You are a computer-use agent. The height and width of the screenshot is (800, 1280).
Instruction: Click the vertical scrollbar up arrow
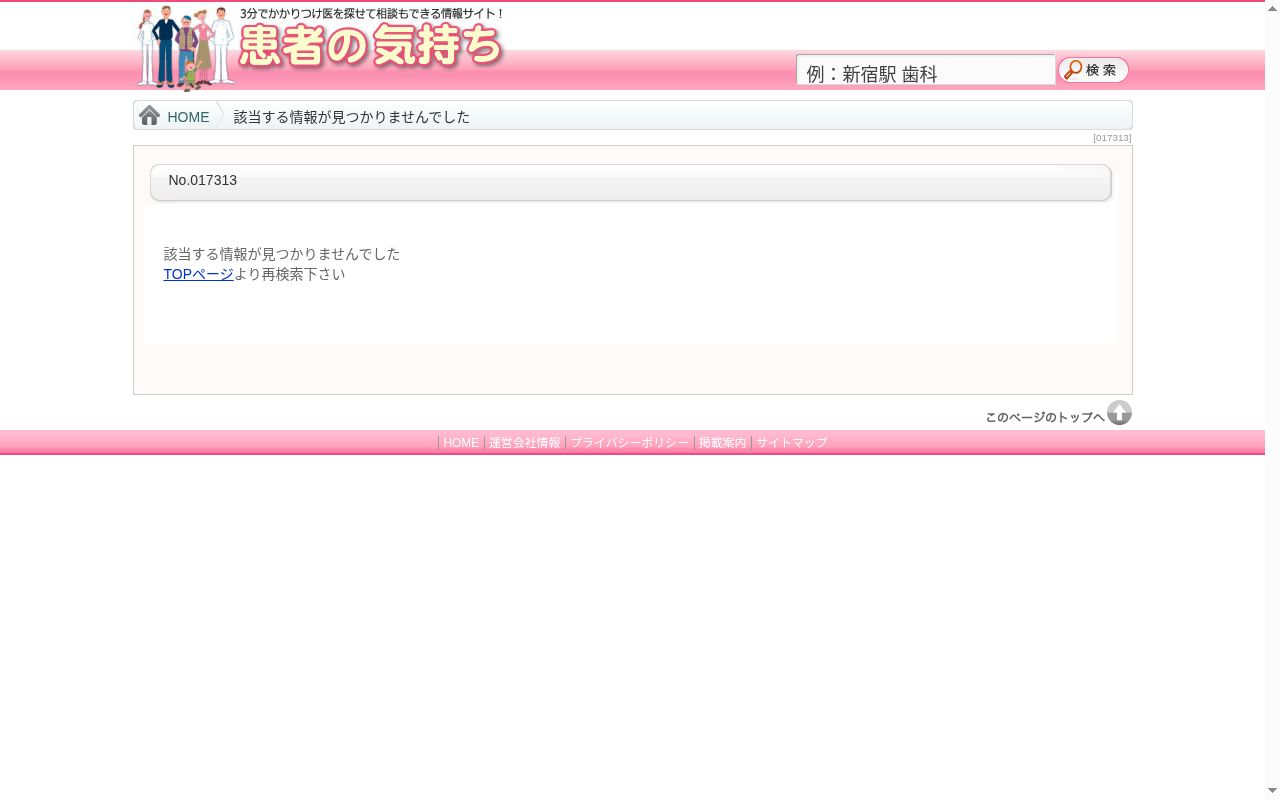tap(1272, 8)
